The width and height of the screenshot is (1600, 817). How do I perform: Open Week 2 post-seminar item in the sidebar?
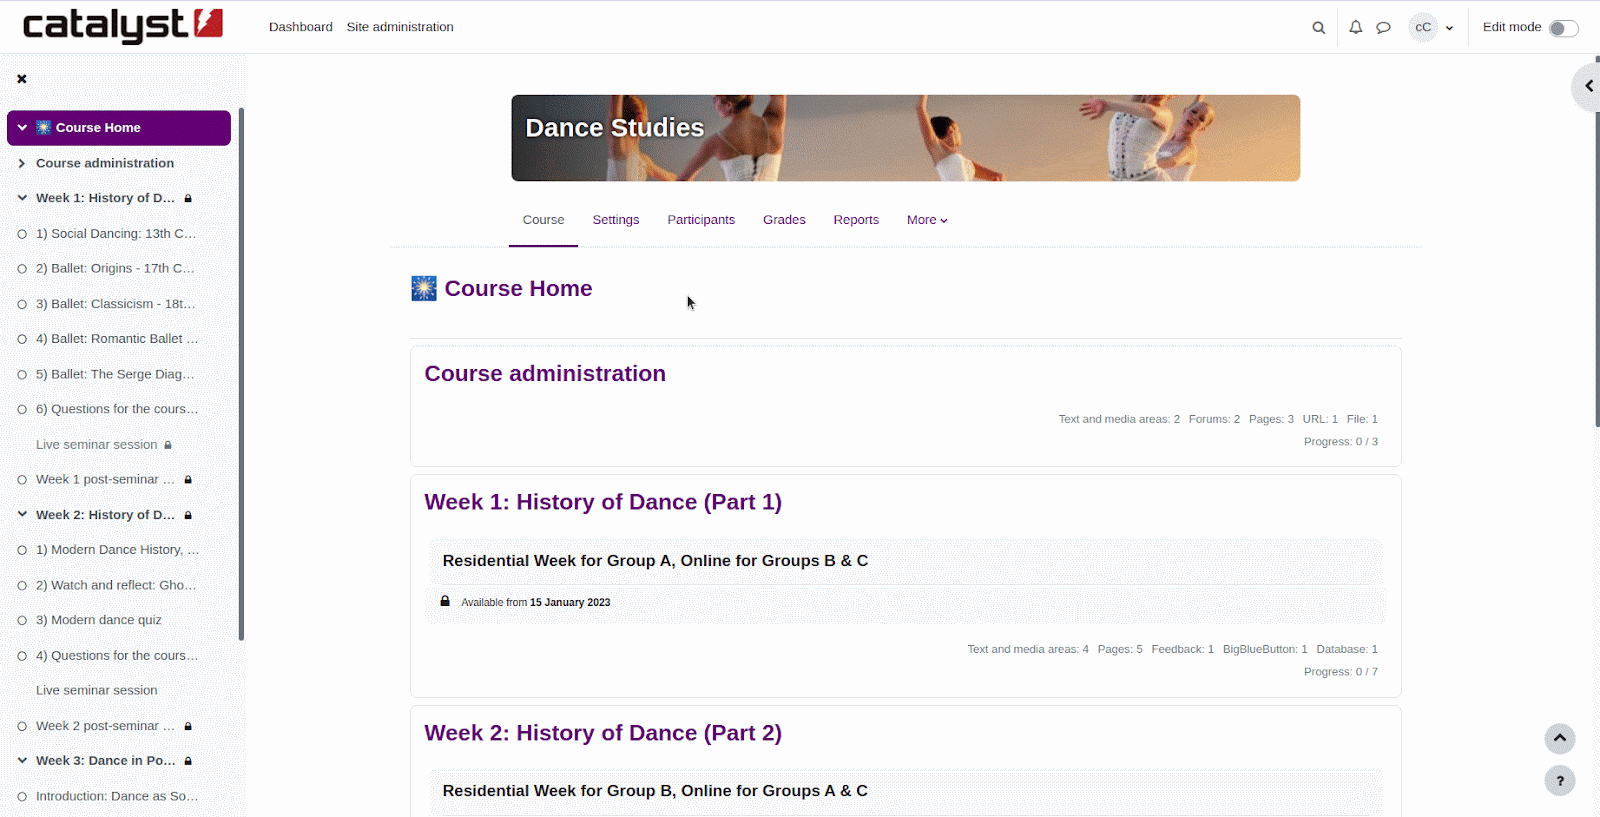tap(105, 726)
